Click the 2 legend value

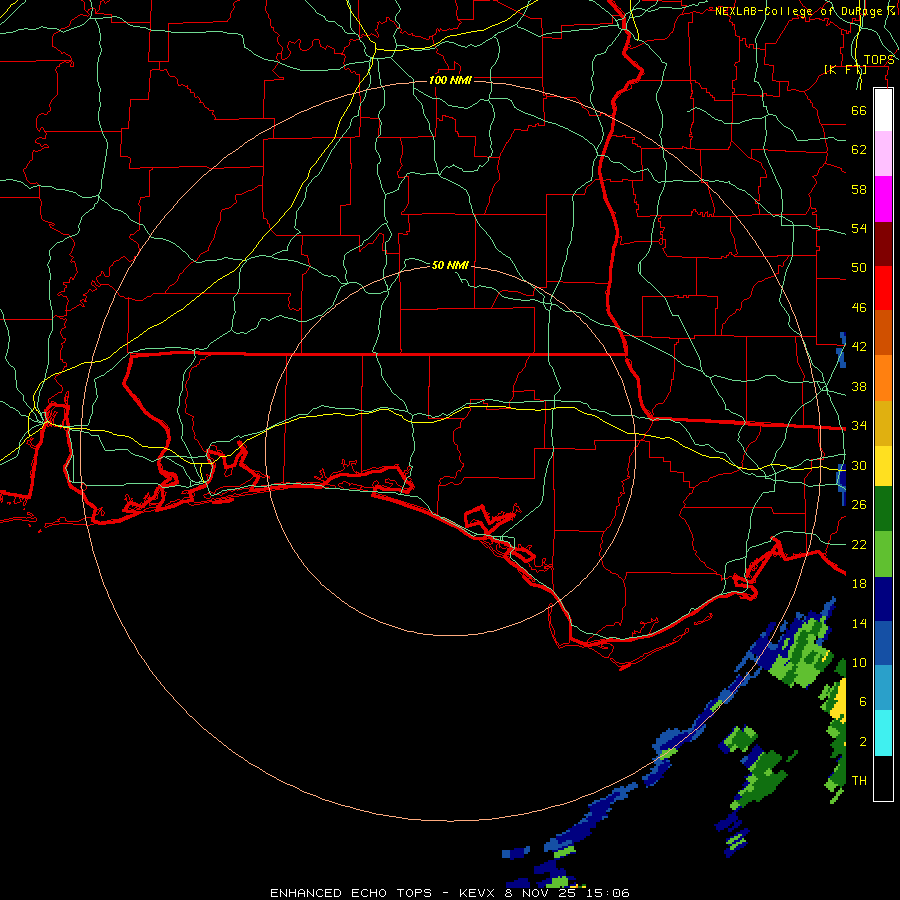pyautogui.click(x=863, y=742)
